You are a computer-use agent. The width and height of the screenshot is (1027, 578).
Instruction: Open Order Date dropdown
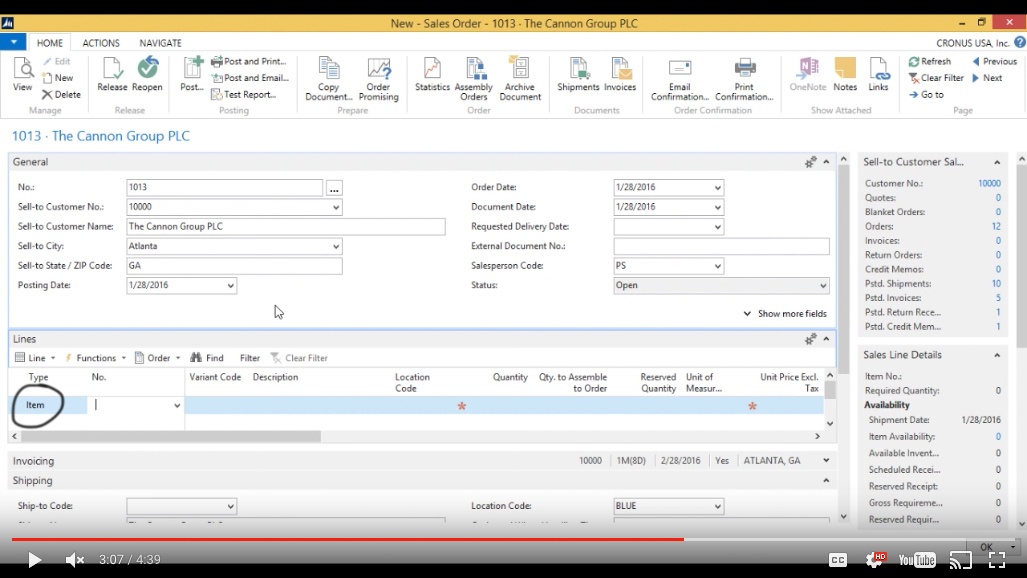pos(717,187)
